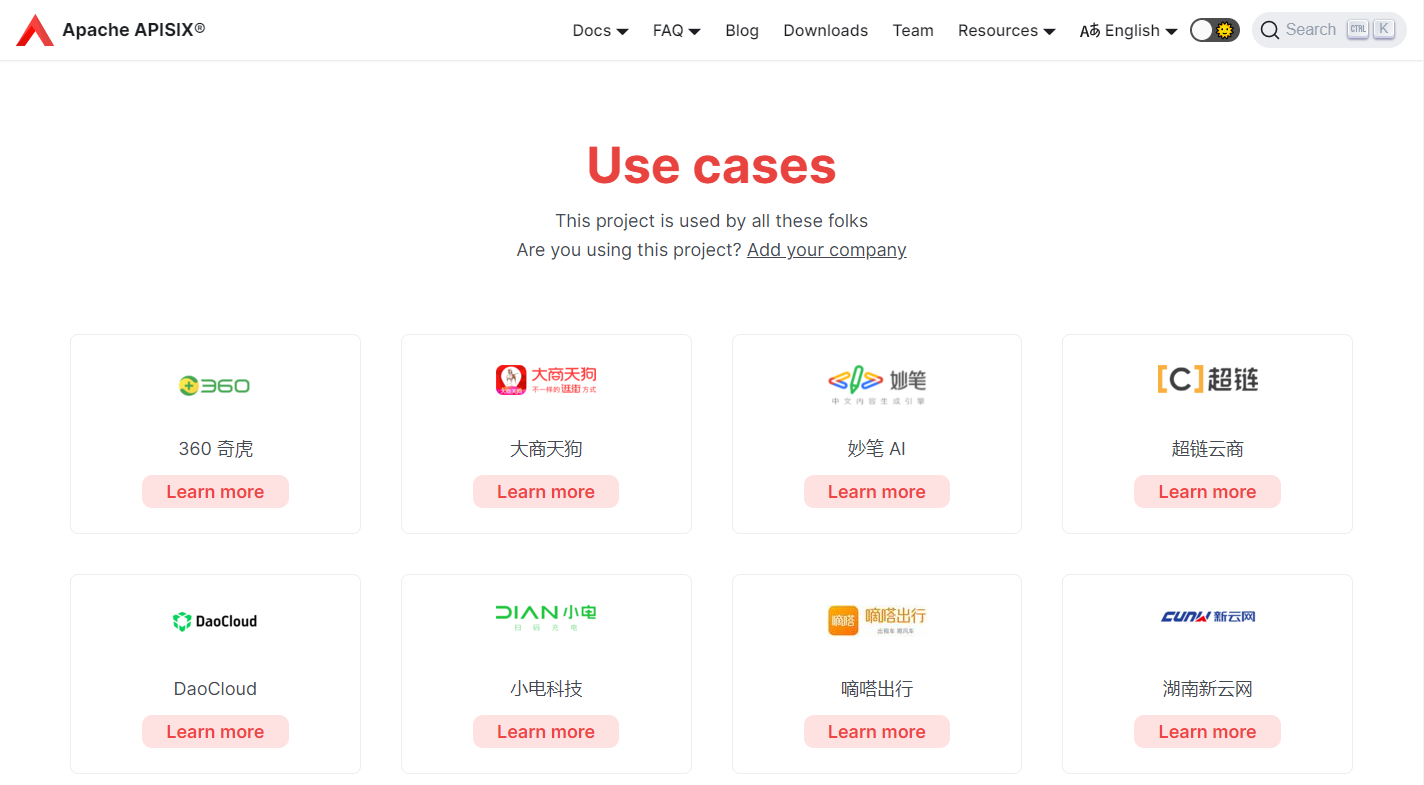
Task: Click the 360 奇虎 company name text
Action: [x=215, y=449]
